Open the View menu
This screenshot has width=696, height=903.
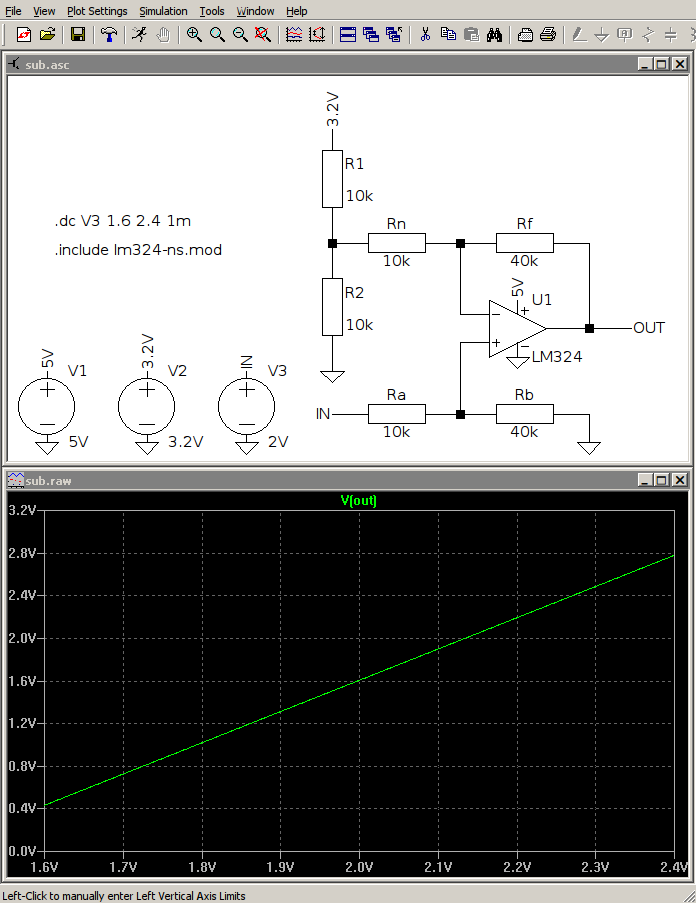(44, 11)
